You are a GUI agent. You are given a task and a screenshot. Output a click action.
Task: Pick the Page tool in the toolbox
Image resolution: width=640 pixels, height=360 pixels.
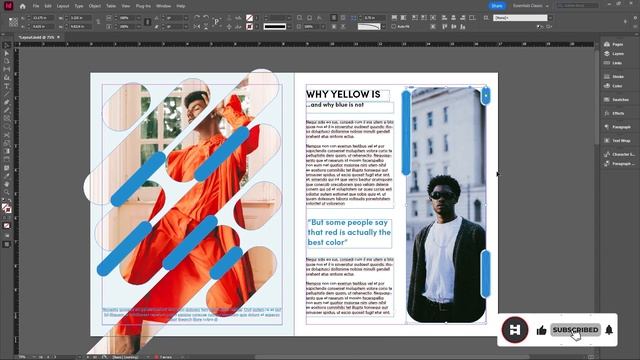tap(7, 61)
